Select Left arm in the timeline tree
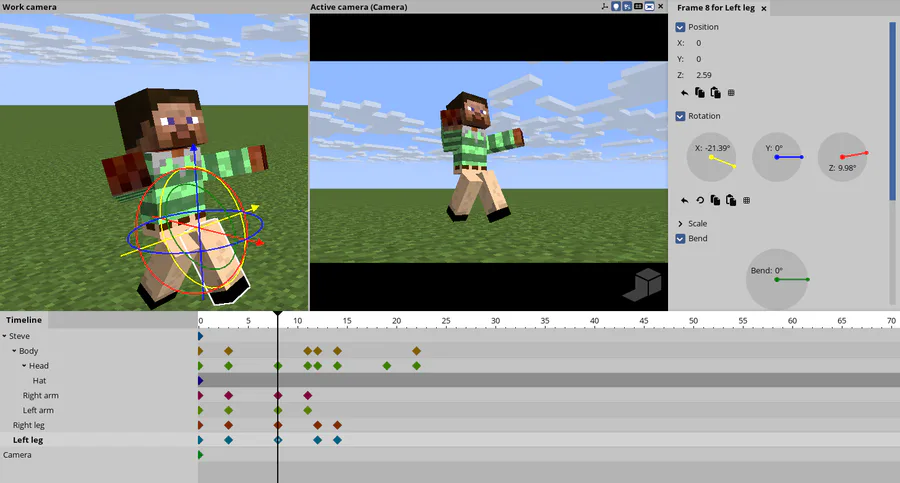This screenshot has height=483, width=900. click(38, 411)
